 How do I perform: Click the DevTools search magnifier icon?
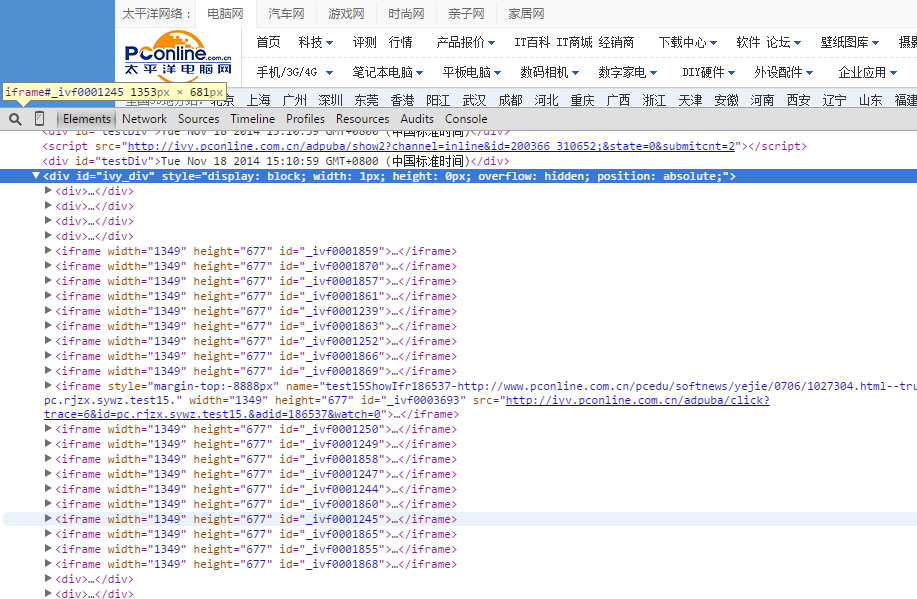(15, 119)
